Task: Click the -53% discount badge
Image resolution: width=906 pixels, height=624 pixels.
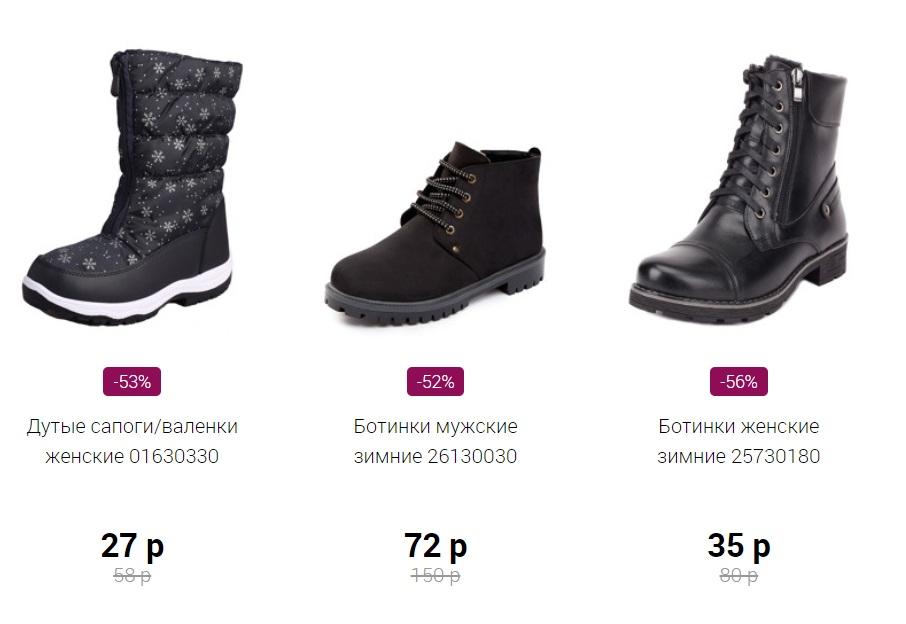Action: (x=132, y=381)
